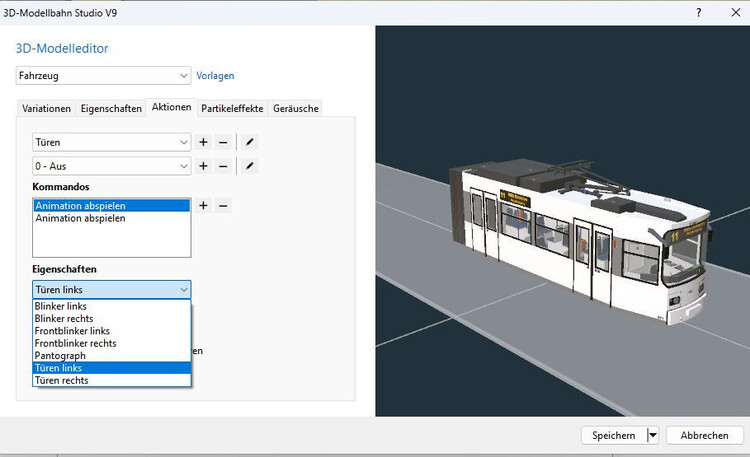Open the Speichern split-button arrow

[x=653, y=435]
